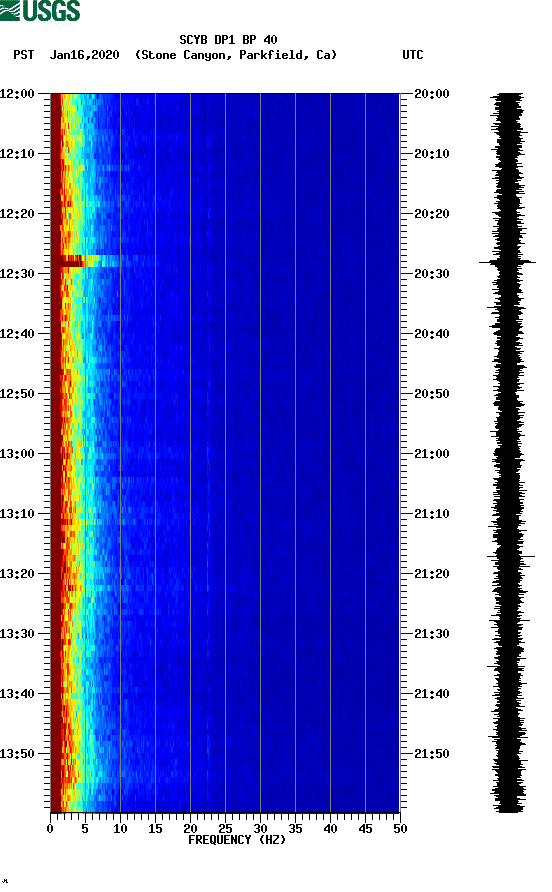The width and height of the screenshot is (552, 892).
Task: Click the 12:10 PST time label
Action: [x=17, y=154]
